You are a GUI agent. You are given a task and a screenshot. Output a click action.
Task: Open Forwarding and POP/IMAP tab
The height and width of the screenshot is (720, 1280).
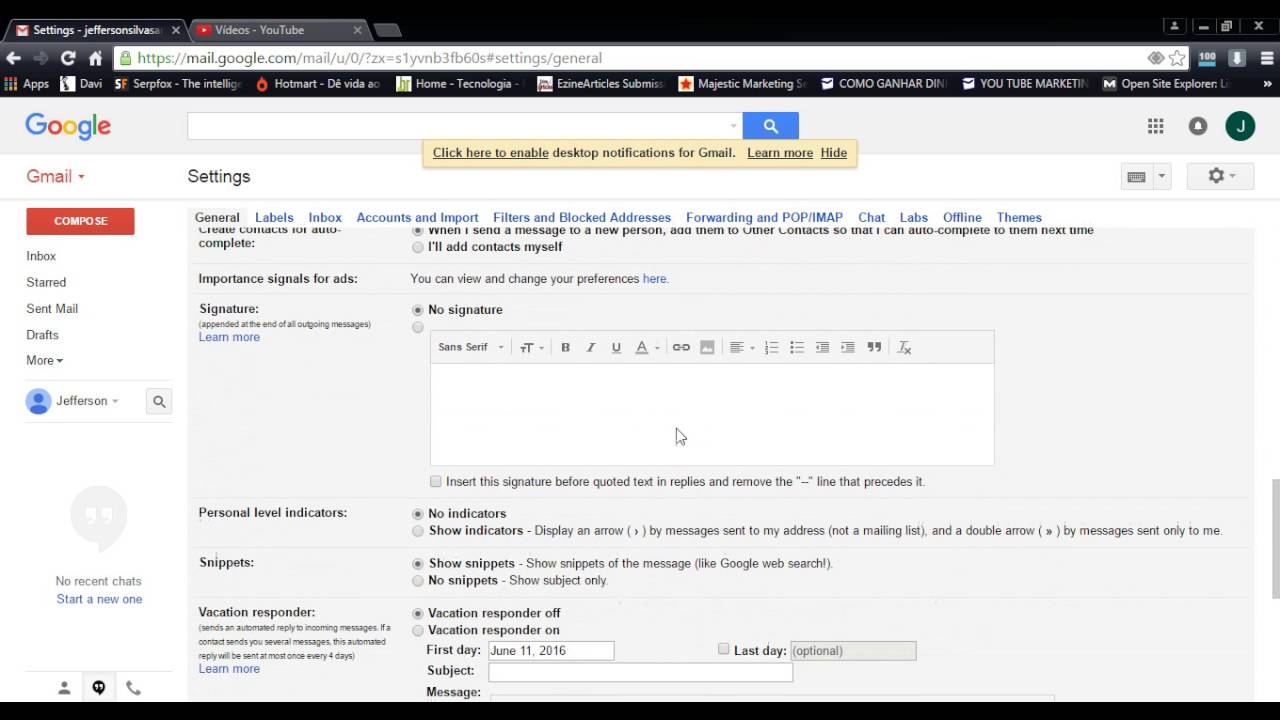coord(764,217)
